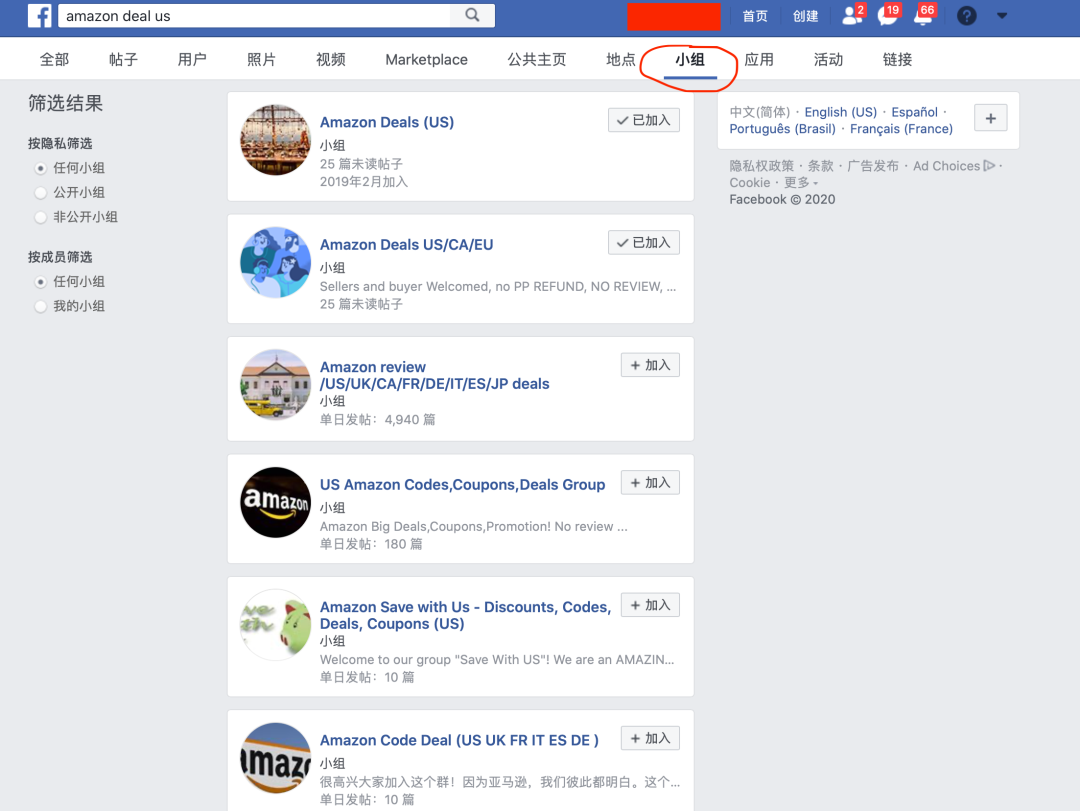Switch to the 帖子 tab

tap(123, 59)
